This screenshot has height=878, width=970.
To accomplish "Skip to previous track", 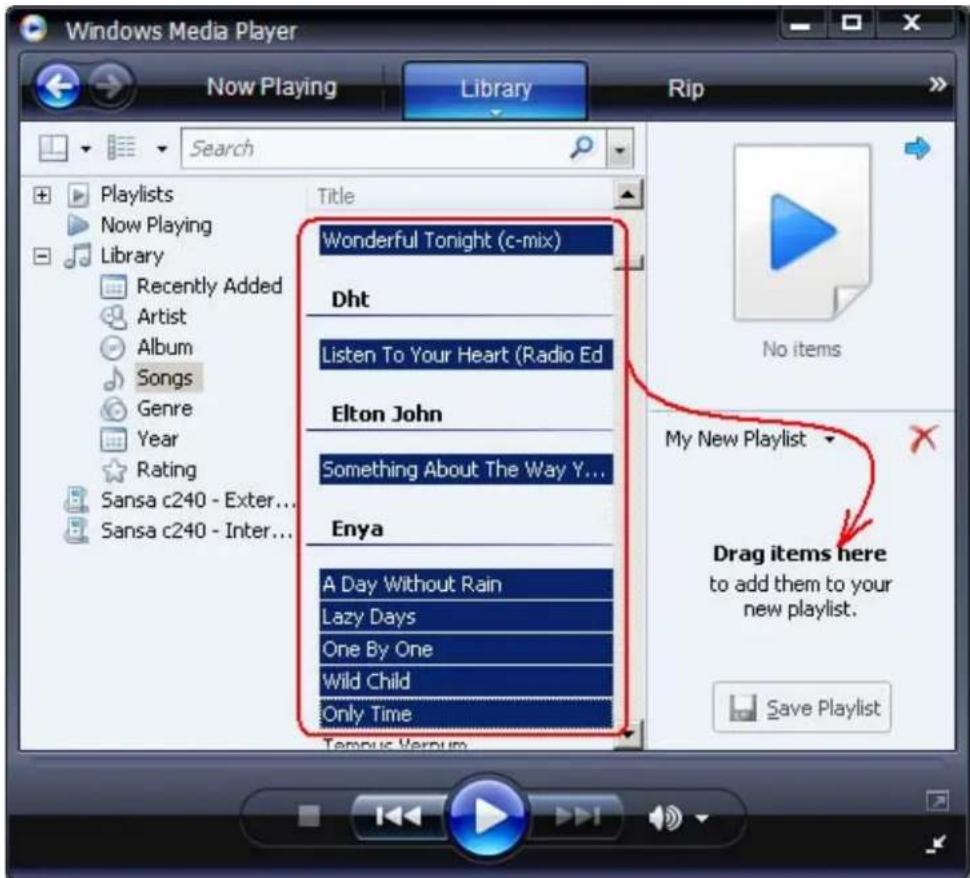I will pyautogui.click(x=399, y=816).
